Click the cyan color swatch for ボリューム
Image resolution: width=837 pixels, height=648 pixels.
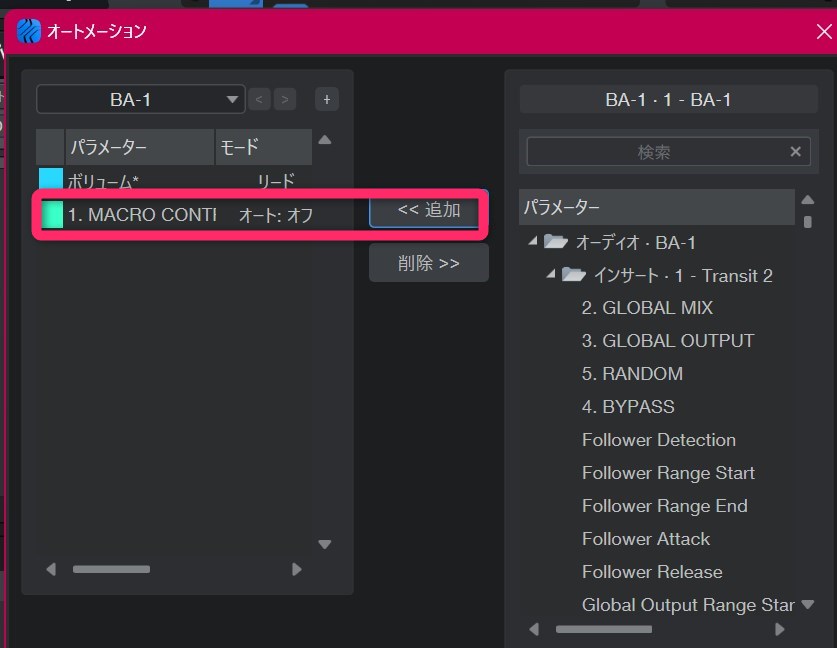point(50,181)
